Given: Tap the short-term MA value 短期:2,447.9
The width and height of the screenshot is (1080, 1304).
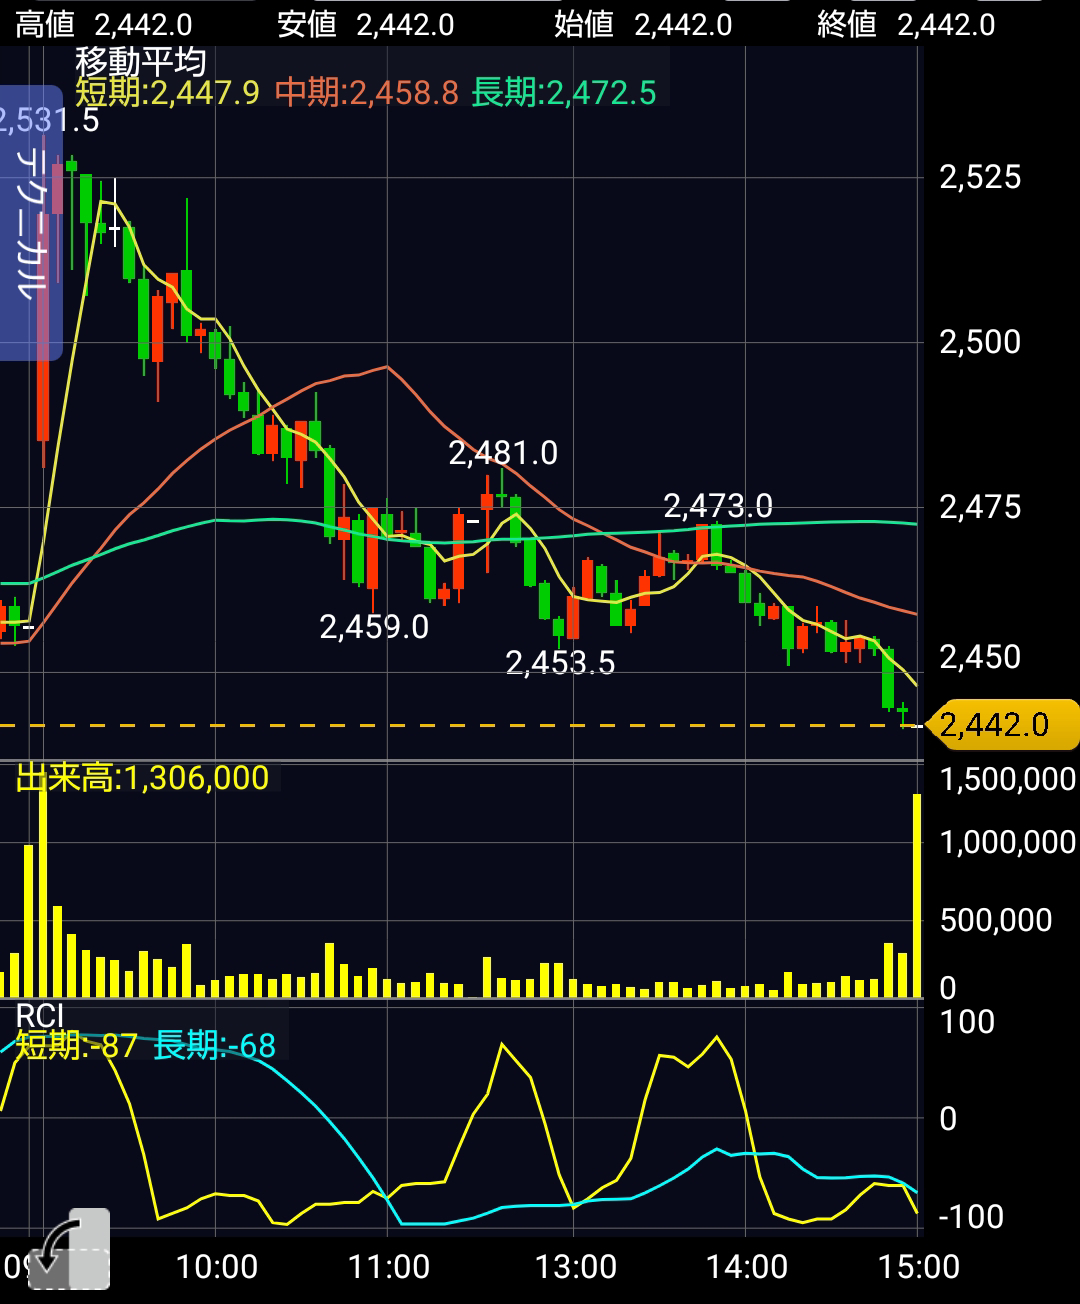Looking at the screenshot, I should [167, 93].
